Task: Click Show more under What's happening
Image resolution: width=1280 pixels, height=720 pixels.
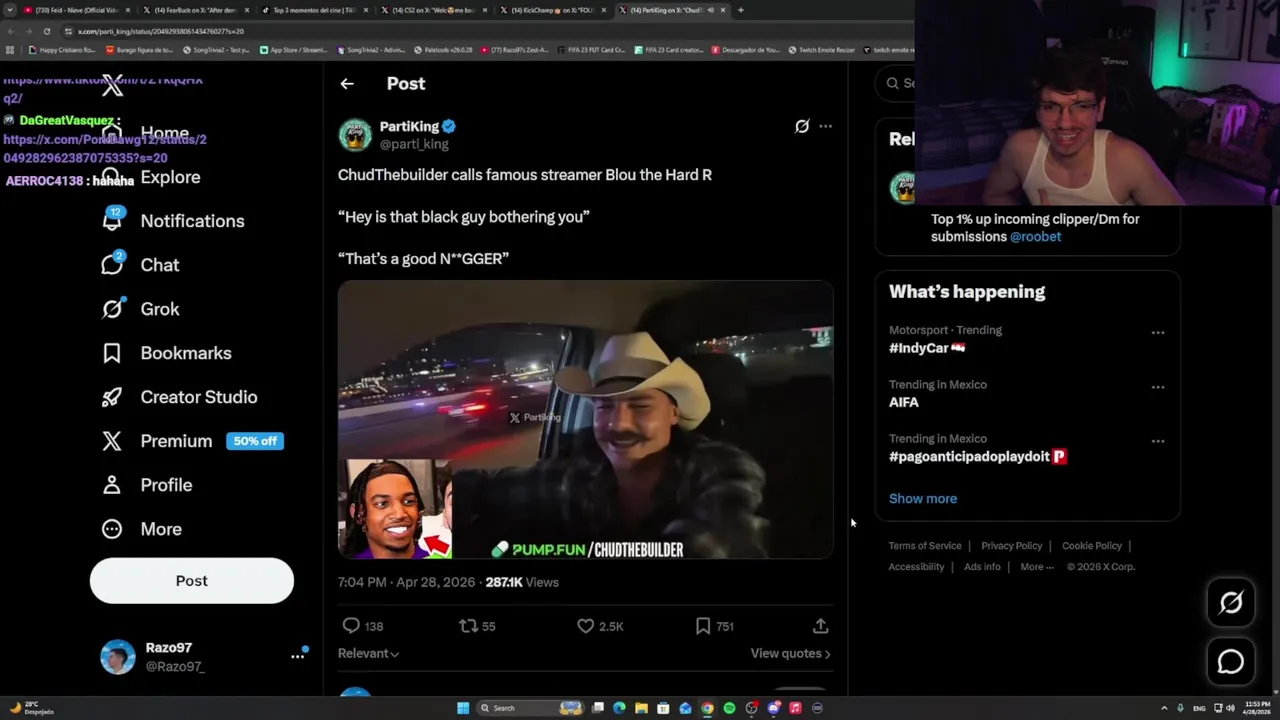Action: coord(923,498)
